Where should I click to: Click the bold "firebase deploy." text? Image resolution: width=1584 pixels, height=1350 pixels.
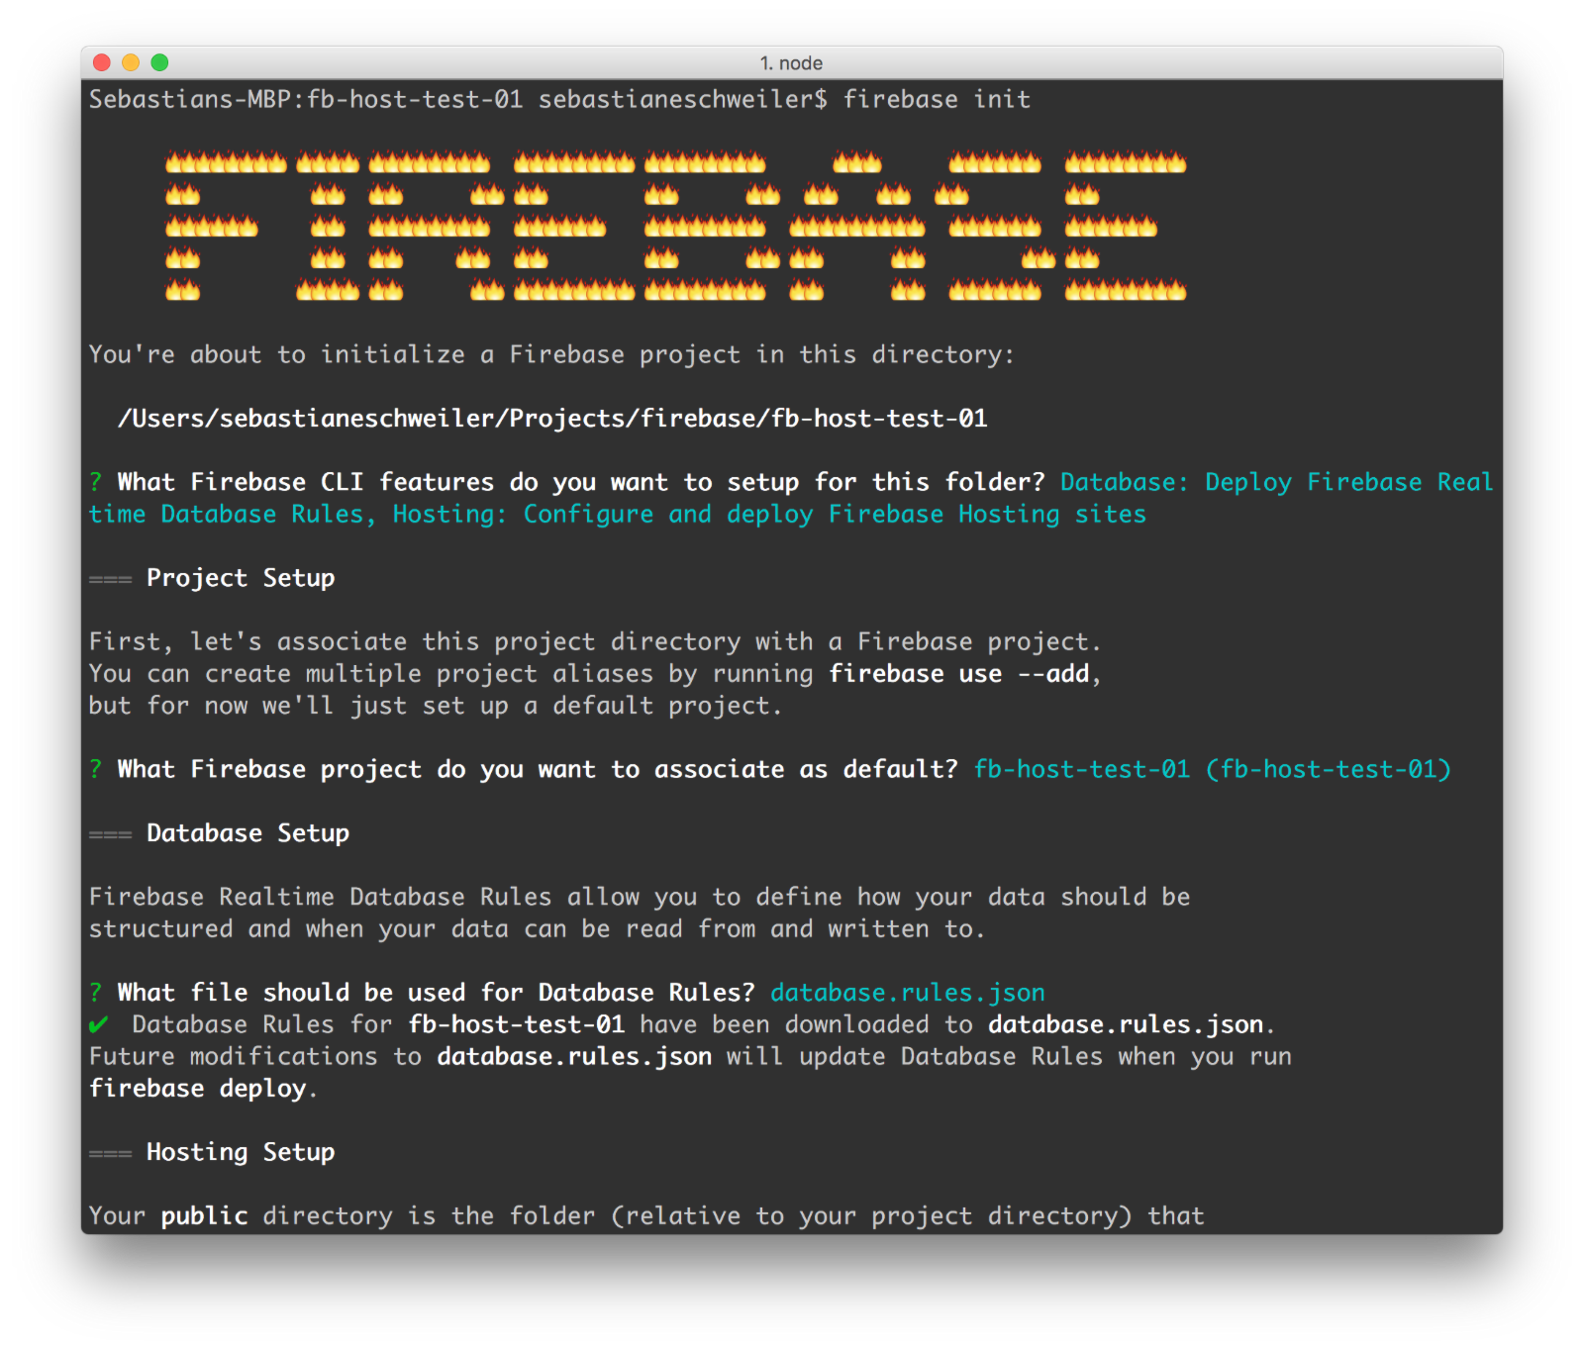point(203,1089)
